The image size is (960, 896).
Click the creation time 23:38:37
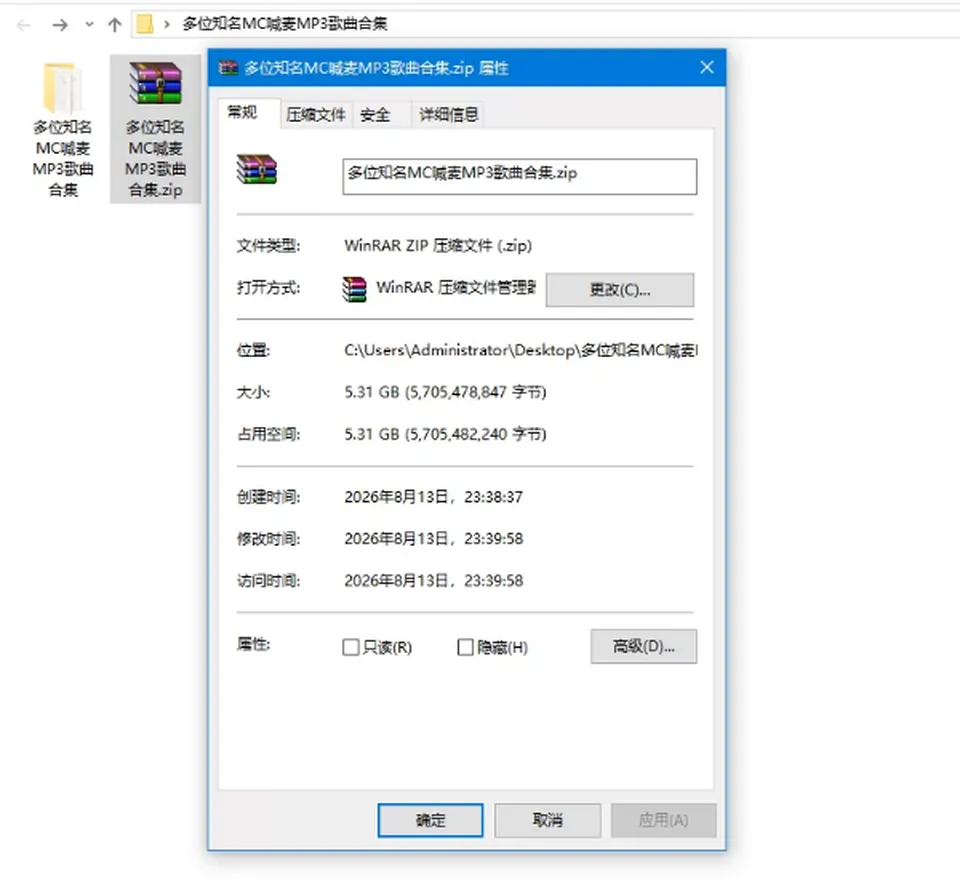coord(493,497)
